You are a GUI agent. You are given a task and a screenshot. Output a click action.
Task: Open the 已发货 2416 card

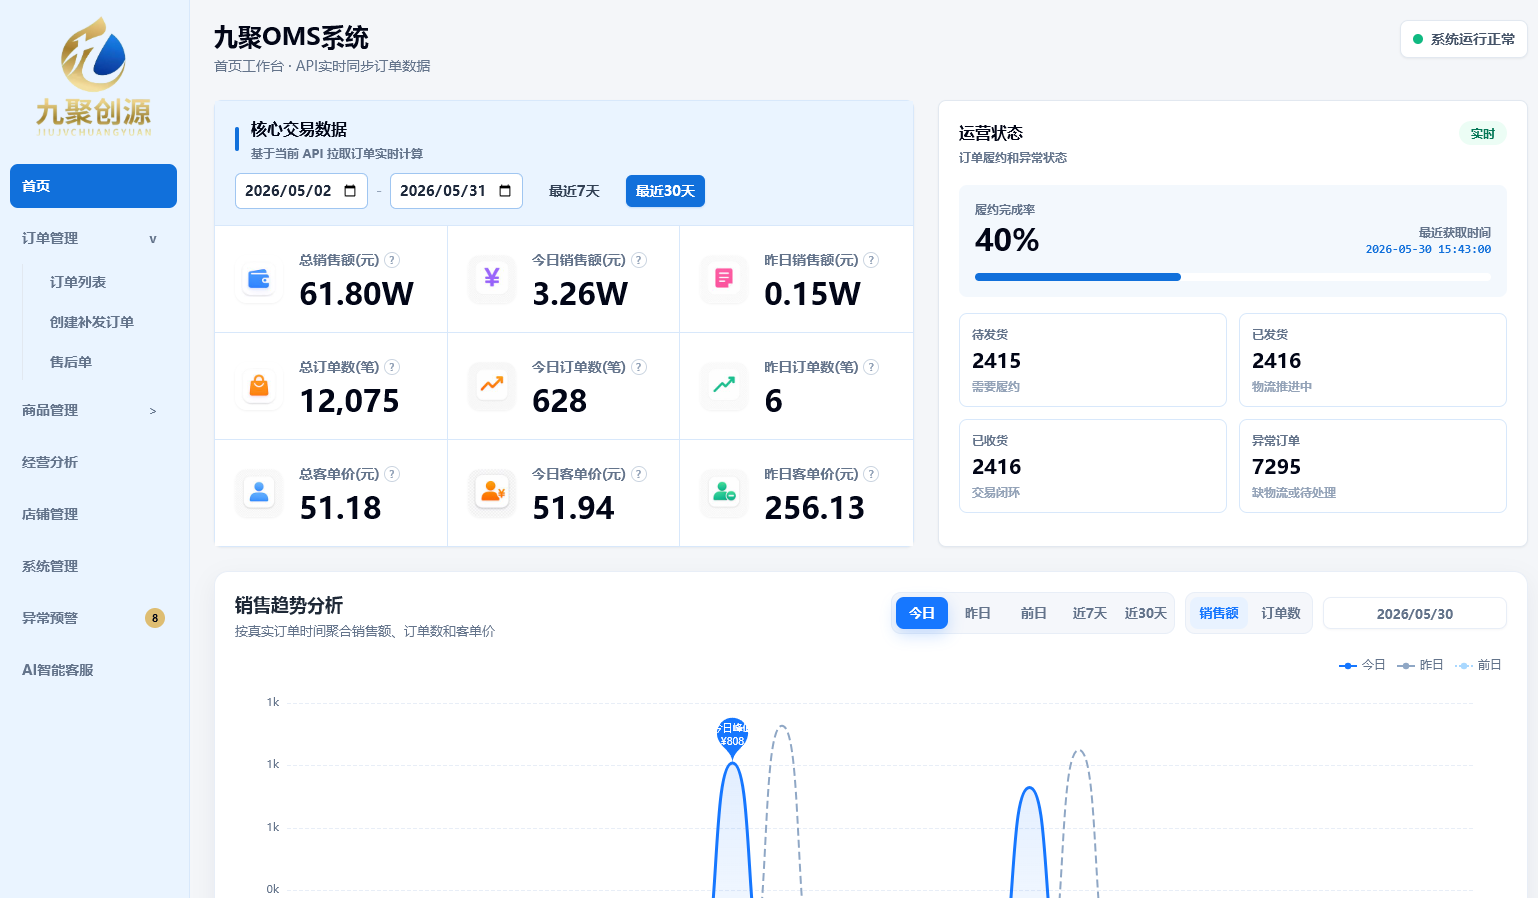click(1373, 360)
